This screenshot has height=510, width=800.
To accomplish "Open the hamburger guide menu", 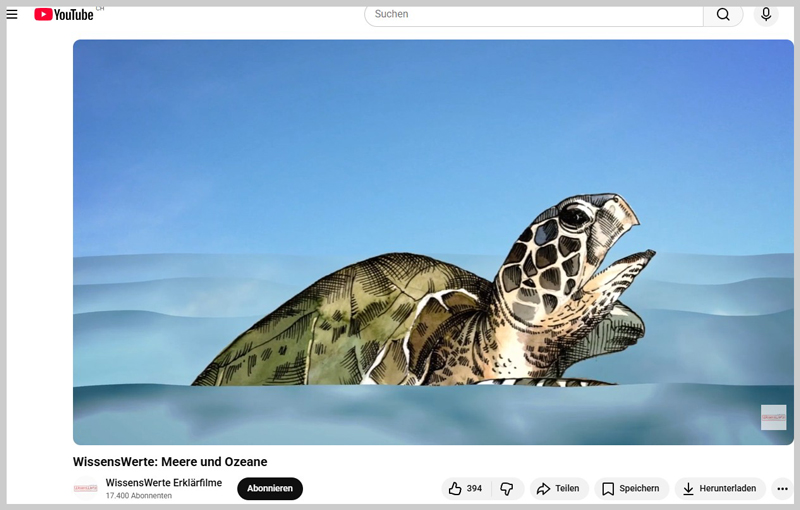I will click(x=12, y=14).
